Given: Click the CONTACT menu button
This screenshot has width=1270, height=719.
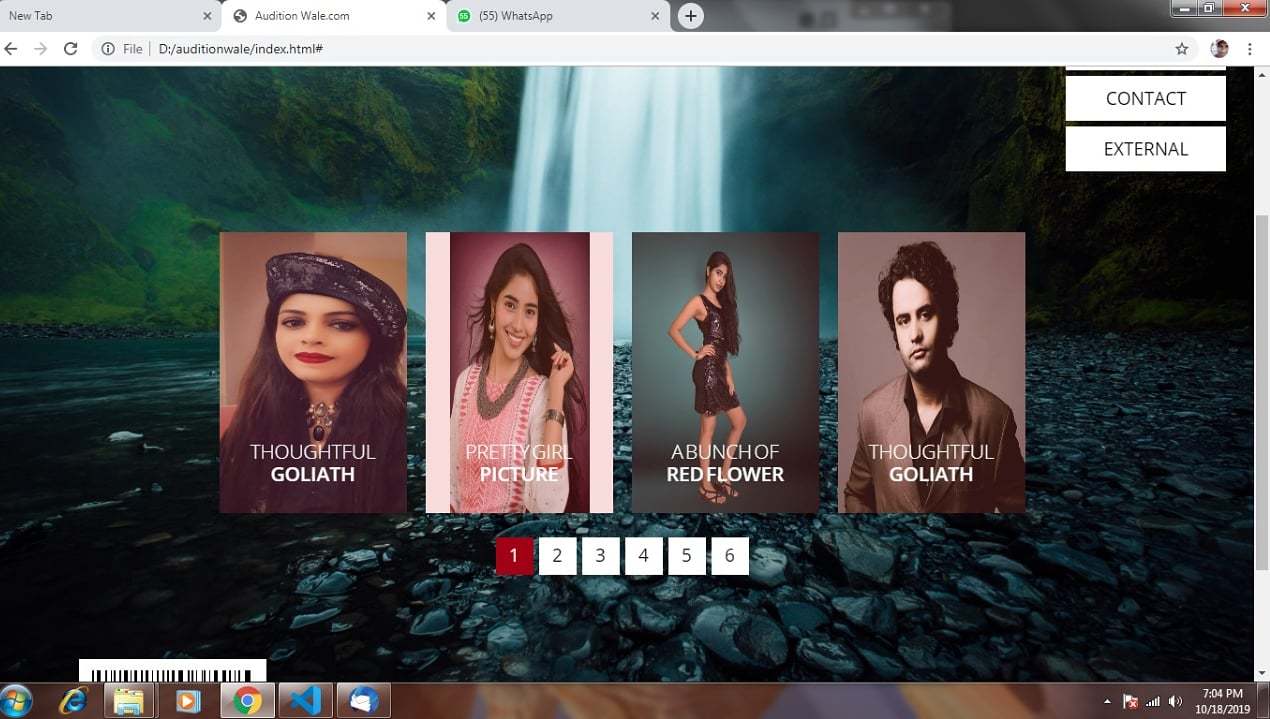Looking at the screenshot, I should [1145, 99].
